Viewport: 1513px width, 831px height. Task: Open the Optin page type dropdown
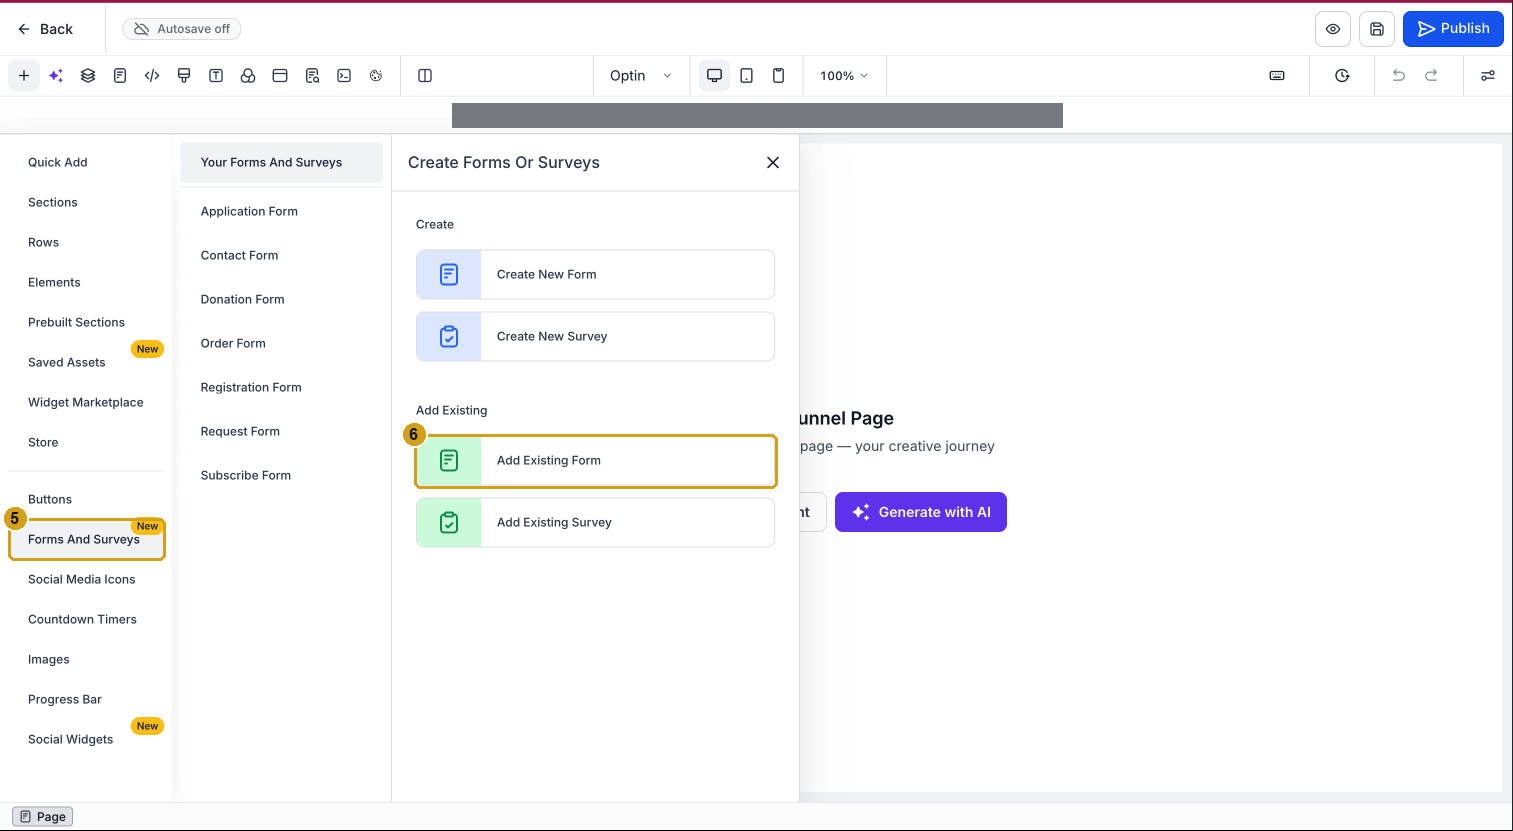[x=641, y=76]
